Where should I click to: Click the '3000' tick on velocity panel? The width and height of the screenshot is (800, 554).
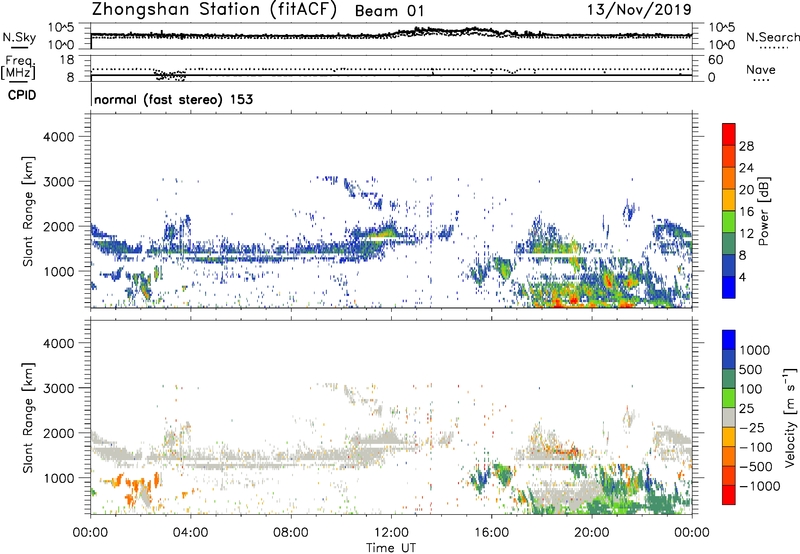point(59,388)
